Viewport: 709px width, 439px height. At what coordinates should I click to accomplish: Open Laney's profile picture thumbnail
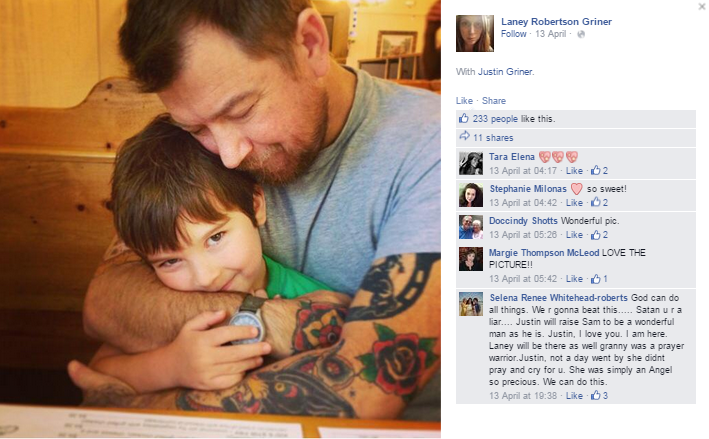click(475, 33)
